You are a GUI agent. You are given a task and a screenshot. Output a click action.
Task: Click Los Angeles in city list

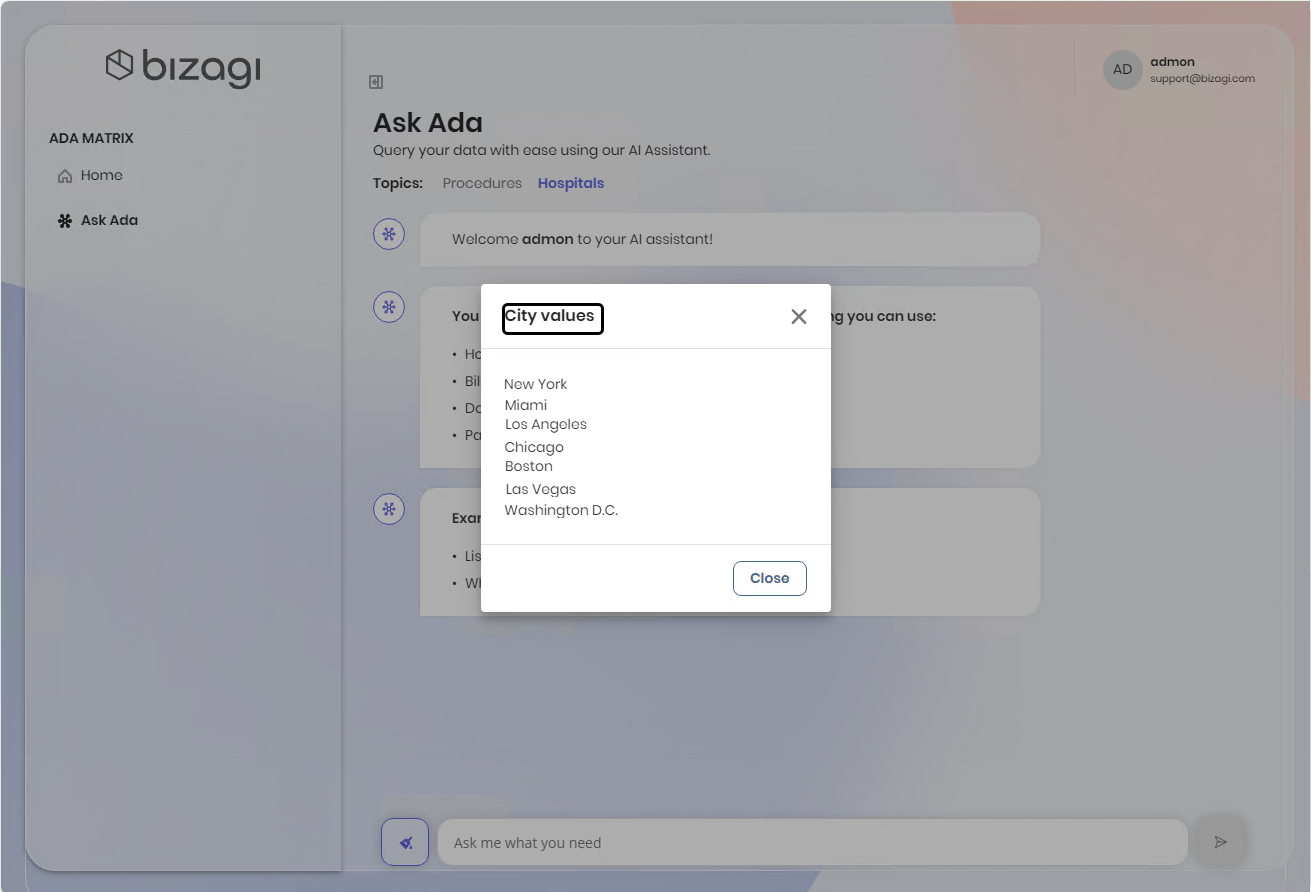(546, 424)
